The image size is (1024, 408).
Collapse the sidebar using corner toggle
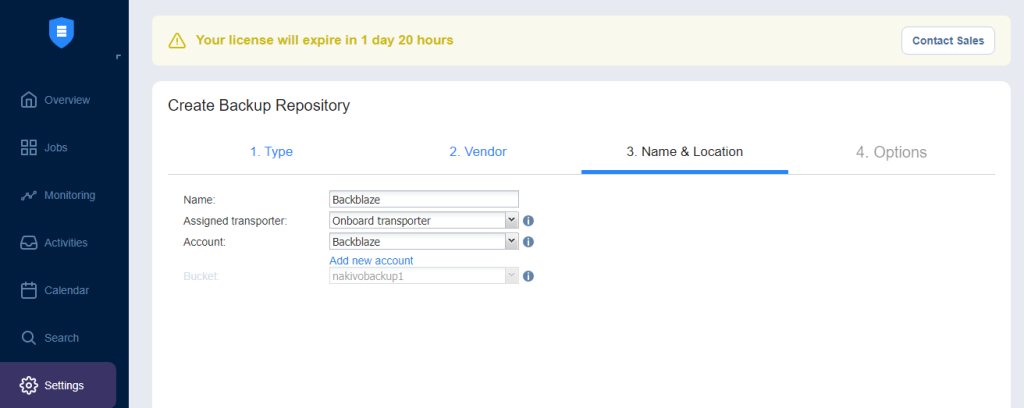click(x=118, y=57)
